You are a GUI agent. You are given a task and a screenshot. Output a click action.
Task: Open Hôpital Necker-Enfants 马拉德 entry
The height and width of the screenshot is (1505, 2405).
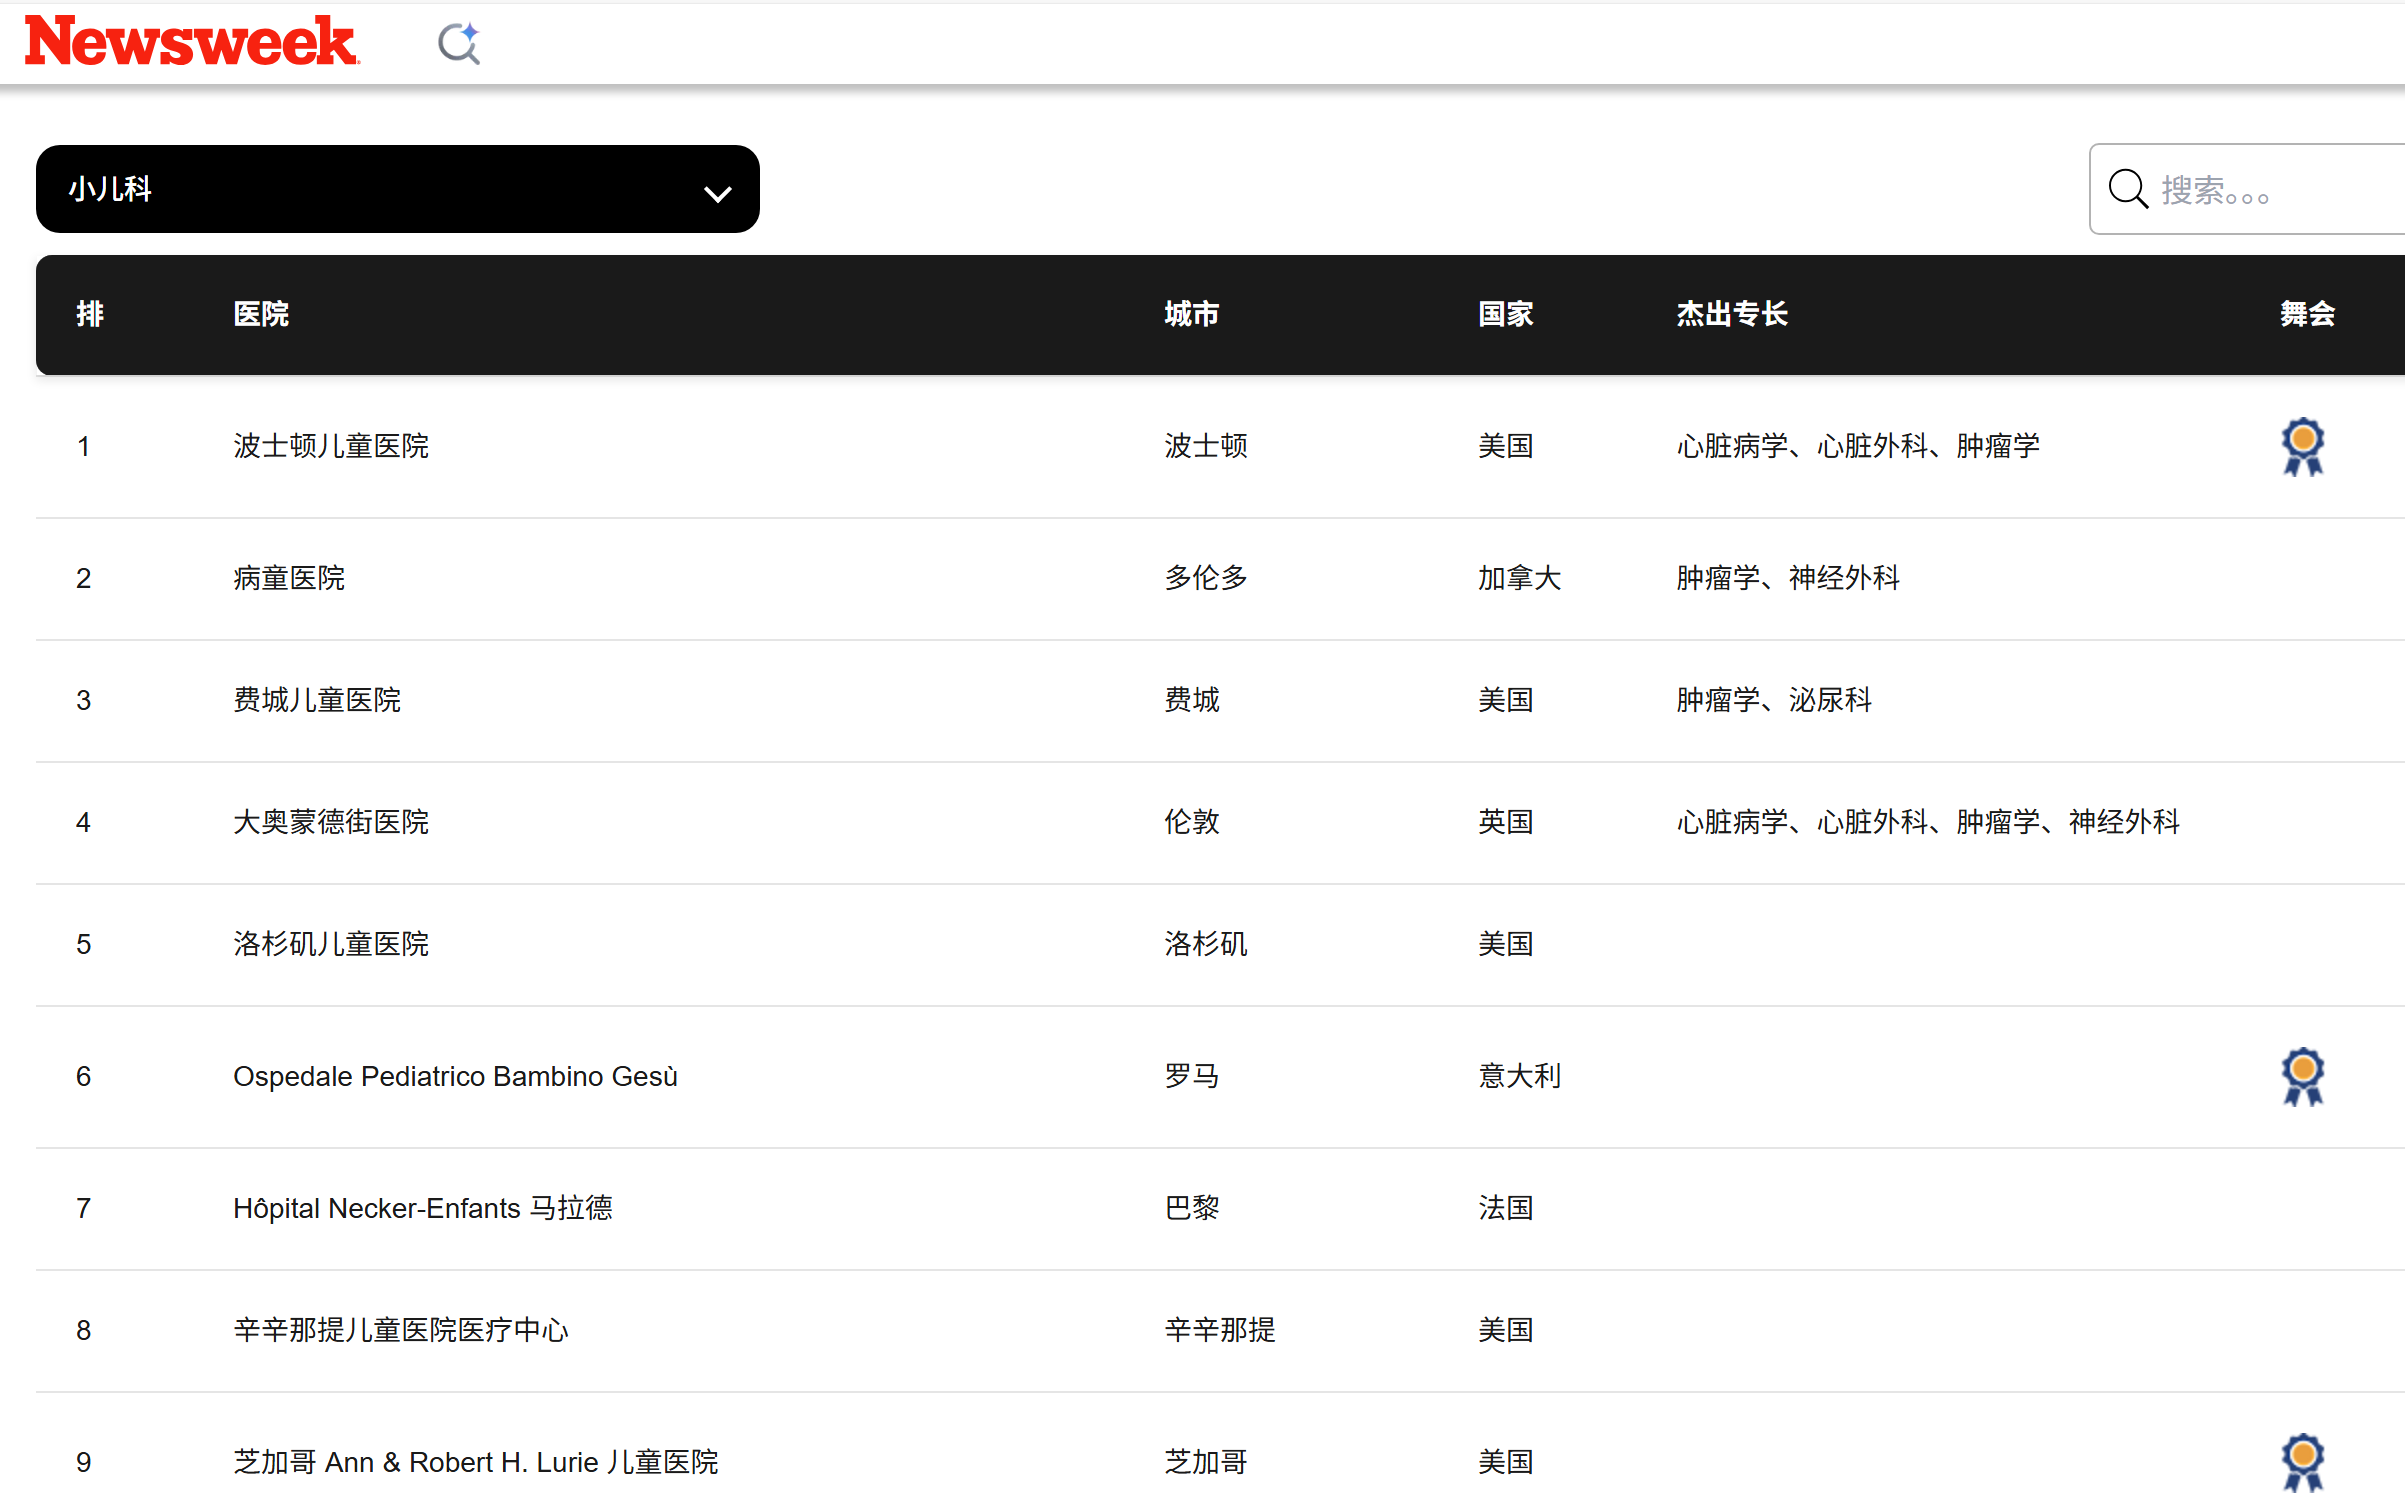(422, 1208)
